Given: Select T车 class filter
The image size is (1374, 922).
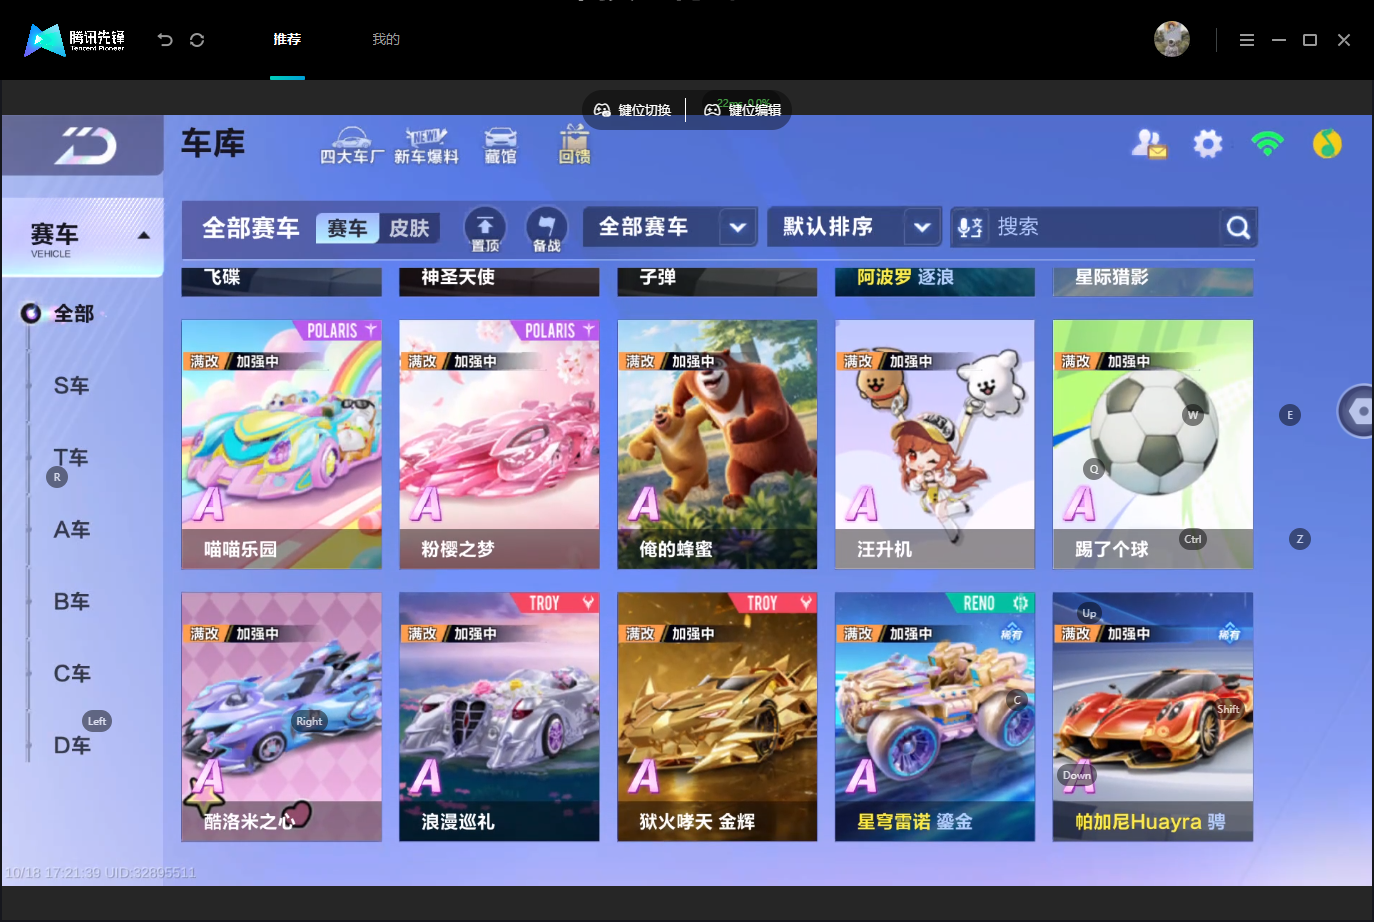Looking at the screenshot, I should 72,458.
